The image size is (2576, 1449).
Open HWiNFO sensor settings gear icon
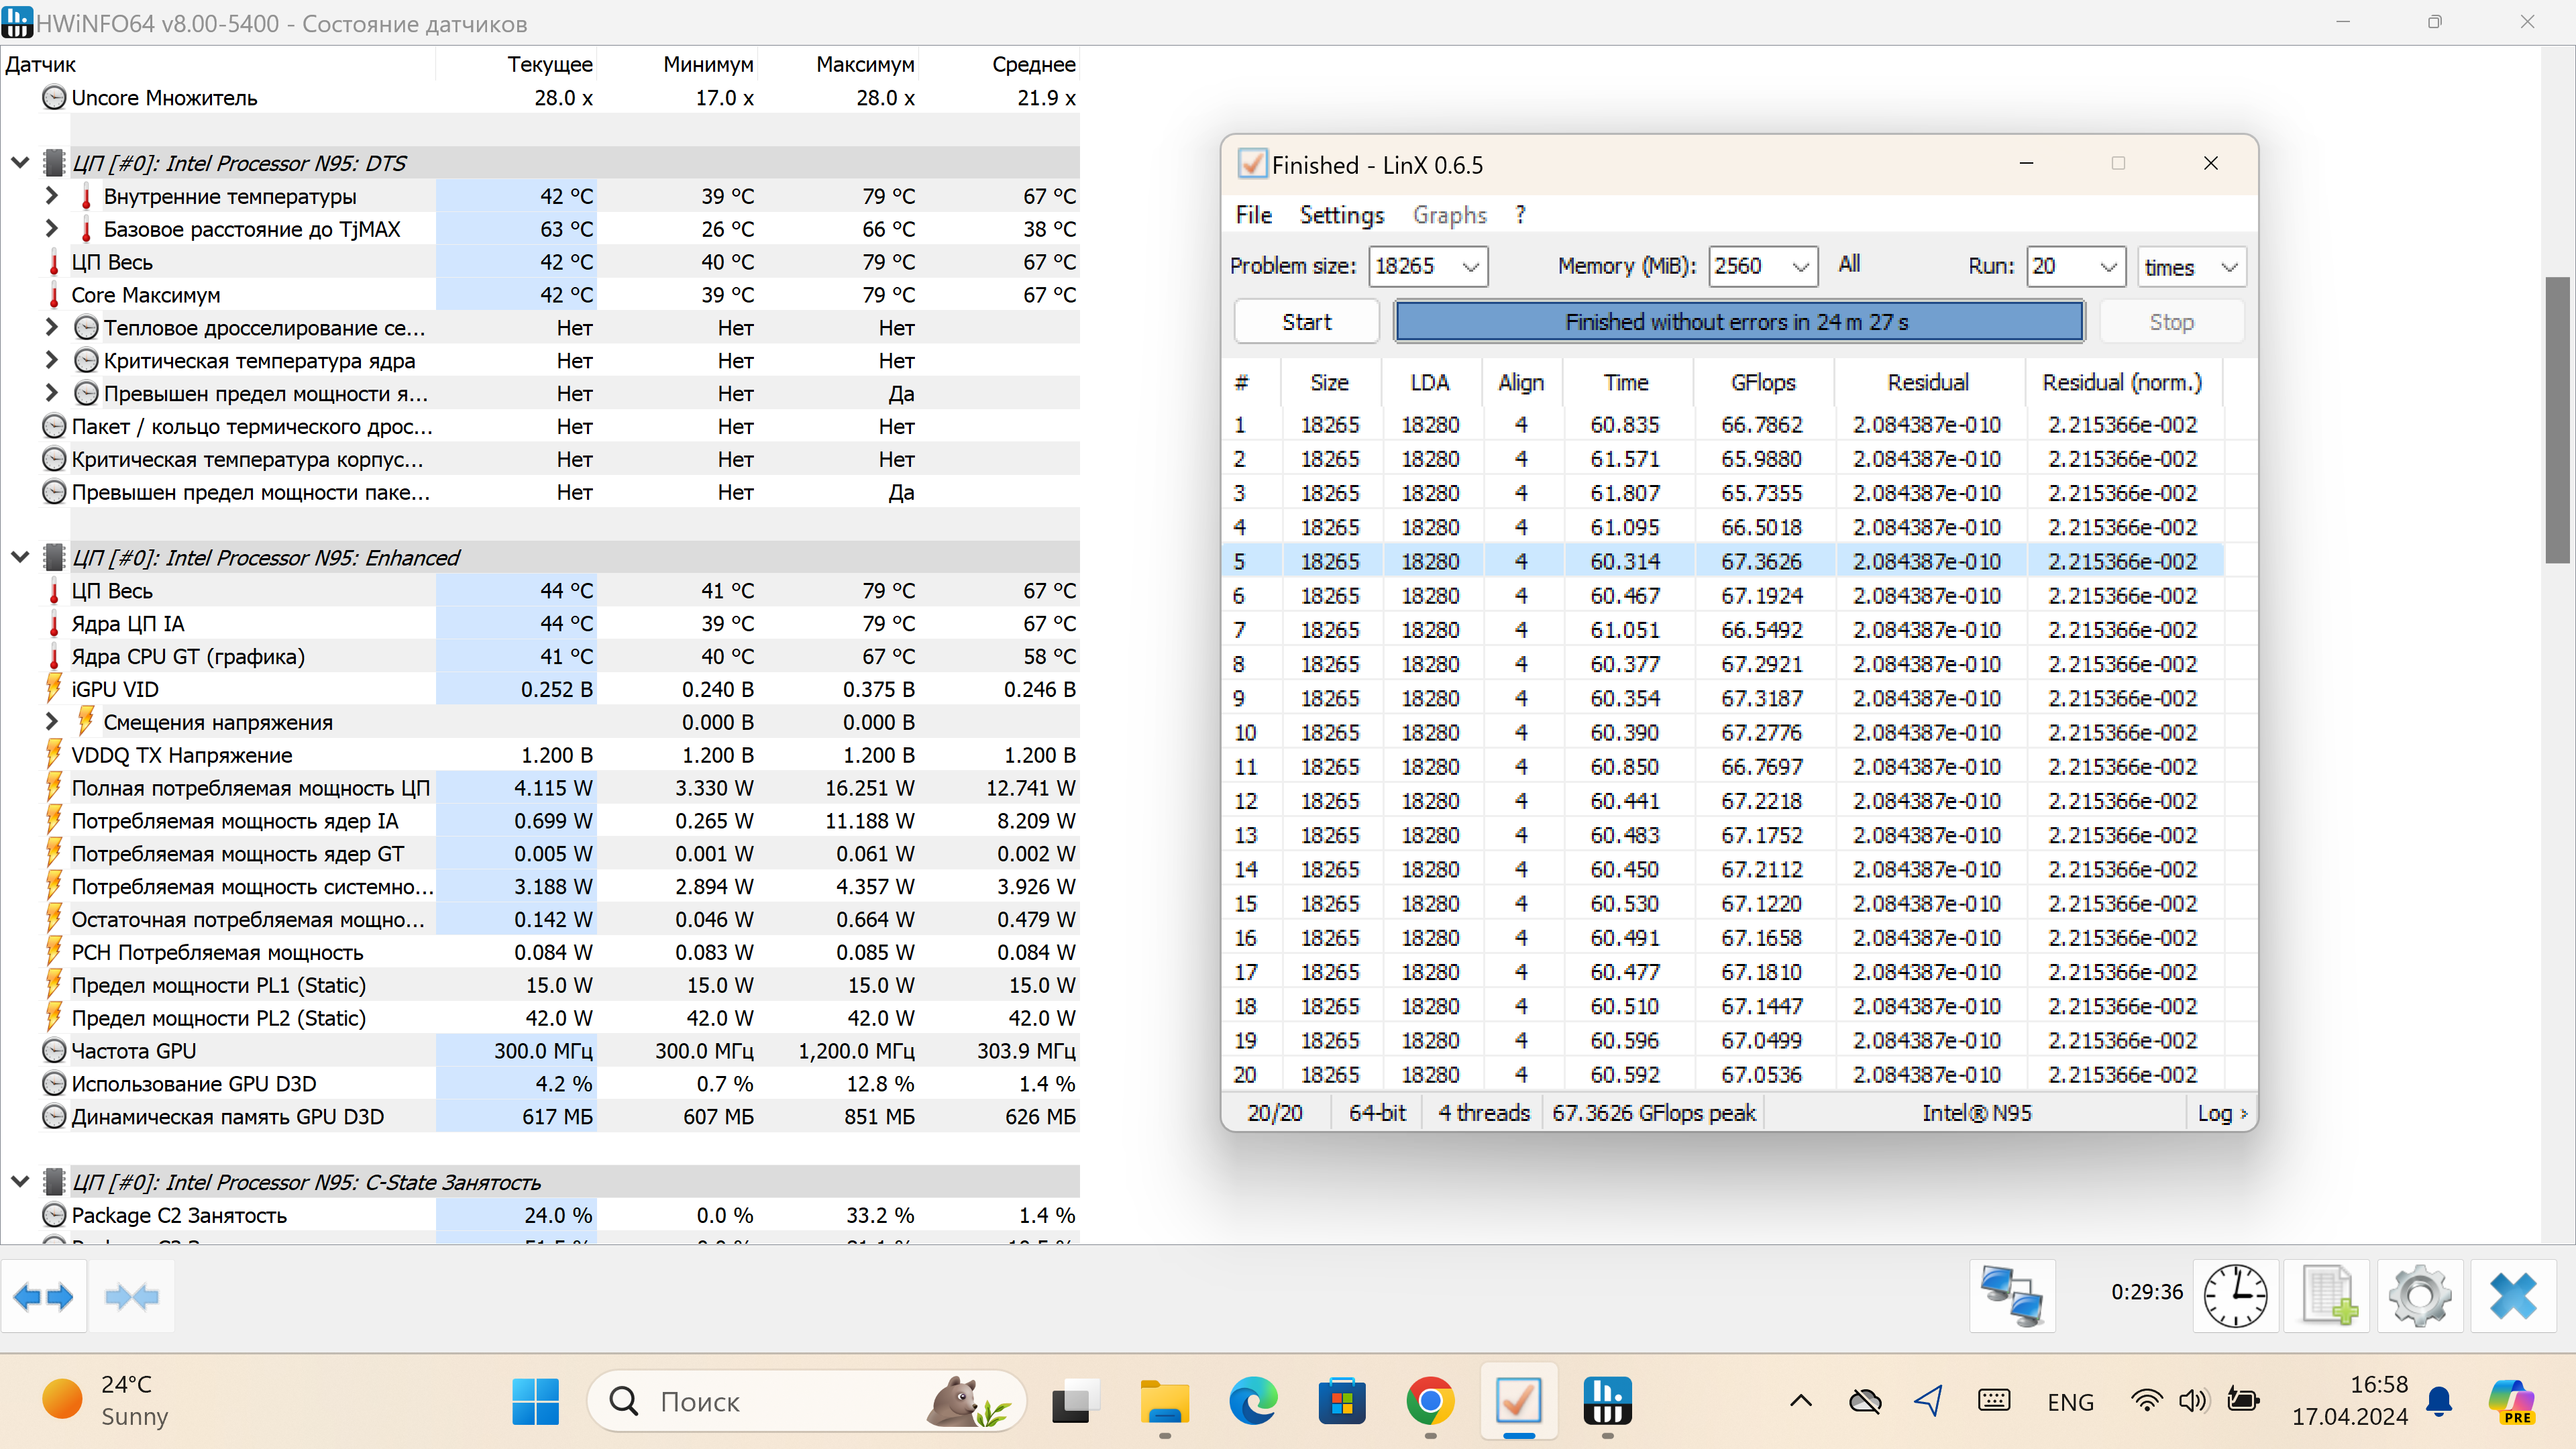[2420, 1296]
